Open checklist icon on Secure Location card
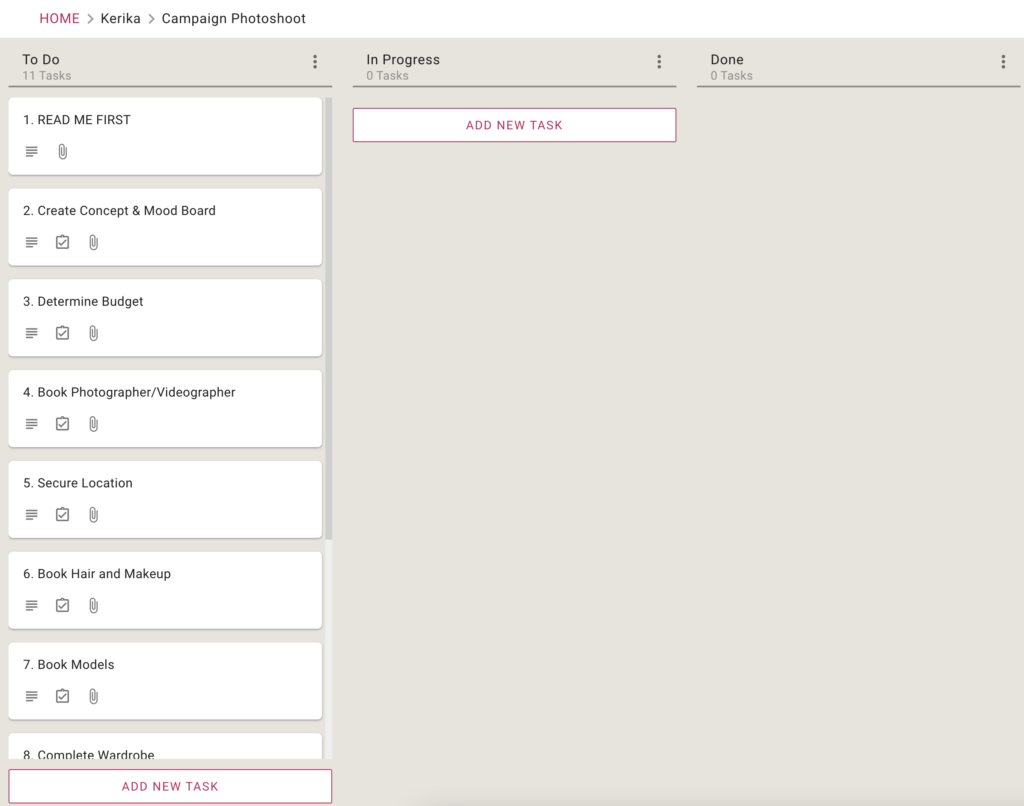This screenshot has width=1024, height=806. point(63,515)
